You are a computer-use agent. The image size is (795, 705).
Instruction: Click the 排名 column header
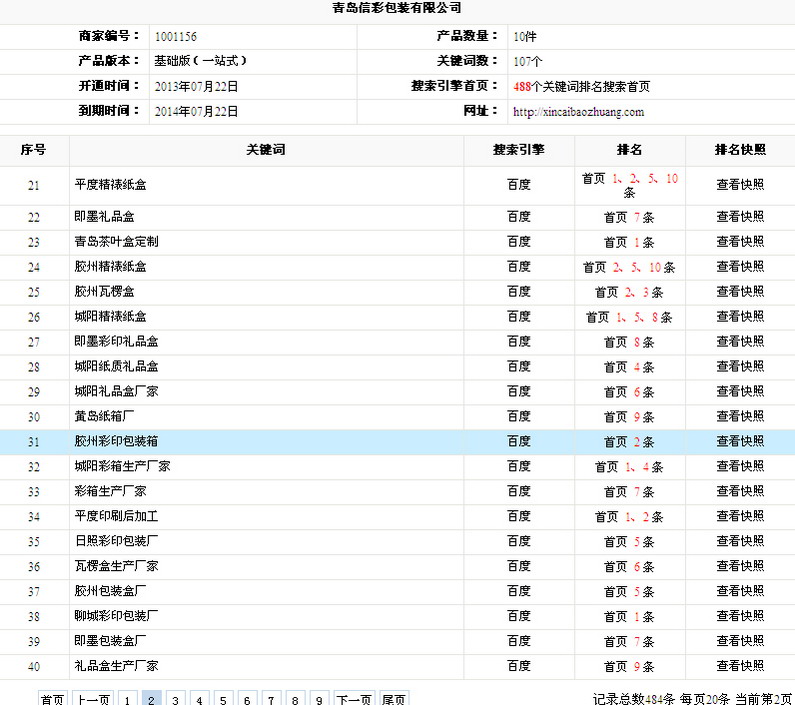click(x=629, y=150)
